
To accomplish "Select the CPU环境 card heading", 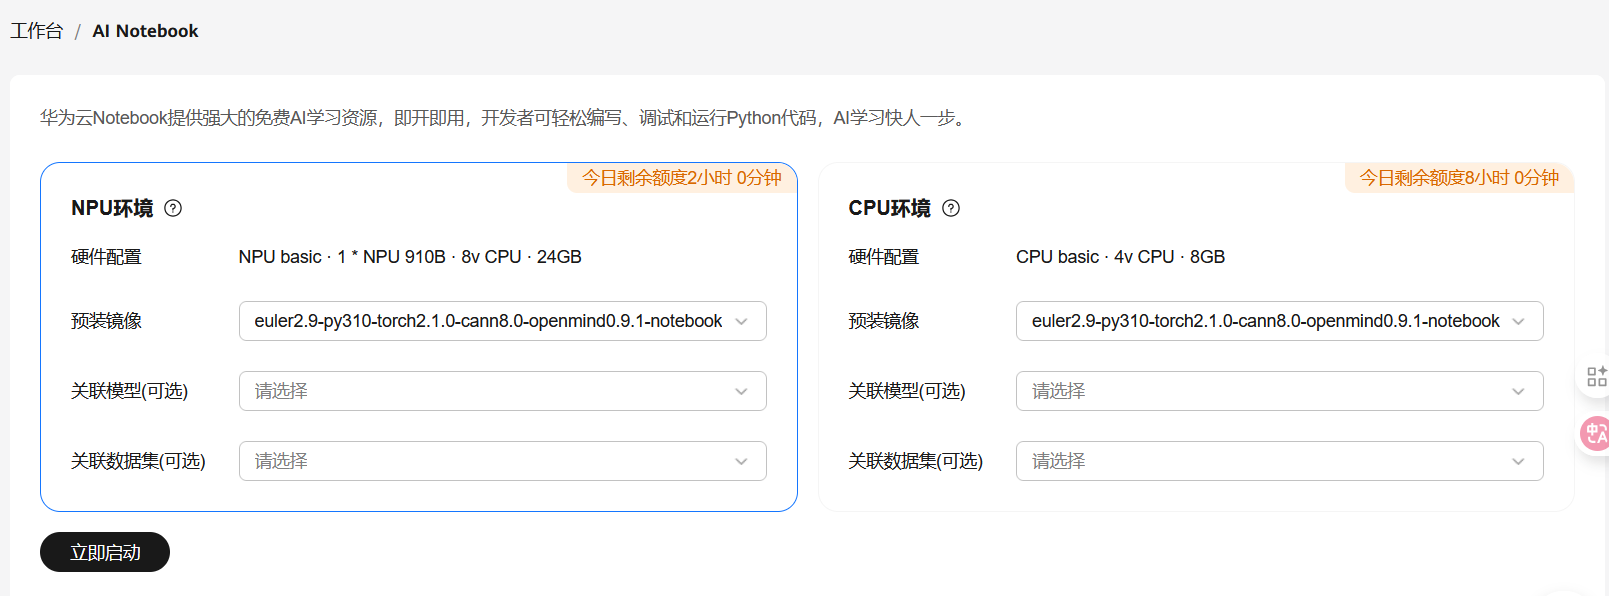I will (889, 208).
